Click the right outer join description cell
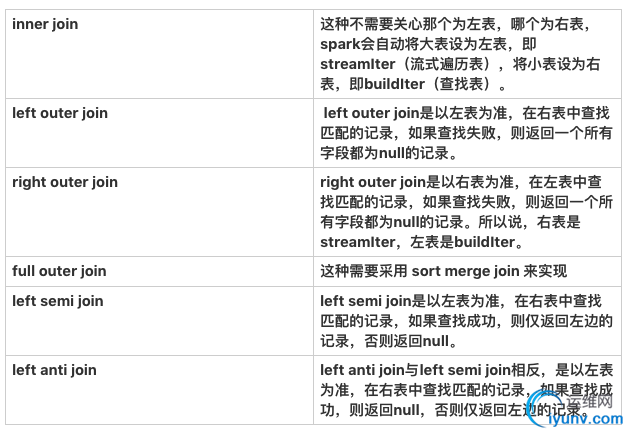Screen dimensions: 629x435 pyautogui.click(x=467, y=212)
